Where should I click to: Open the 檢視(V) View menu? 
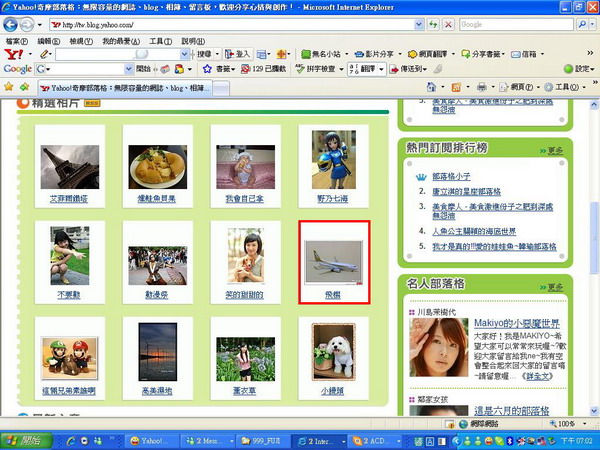(x=81, y=41)
